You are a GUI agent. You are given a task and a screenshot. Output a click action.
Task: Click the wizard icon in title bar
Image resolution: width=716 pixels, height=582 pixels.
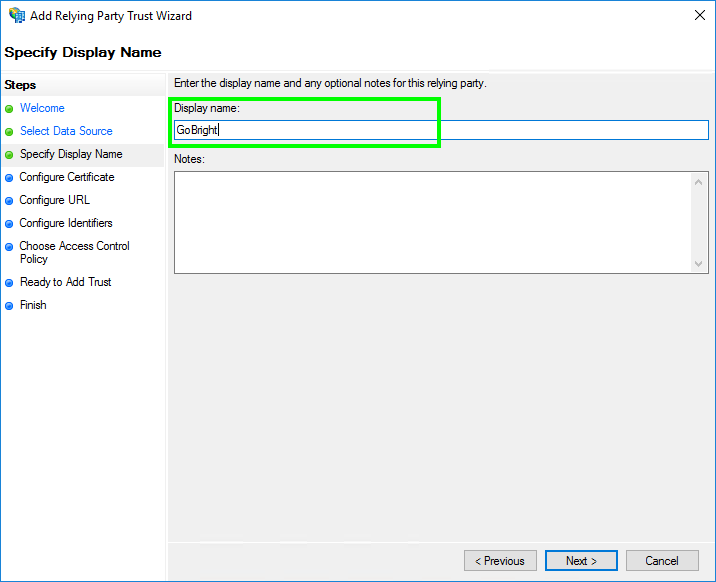pyautogui.click(x=16, y=16)
